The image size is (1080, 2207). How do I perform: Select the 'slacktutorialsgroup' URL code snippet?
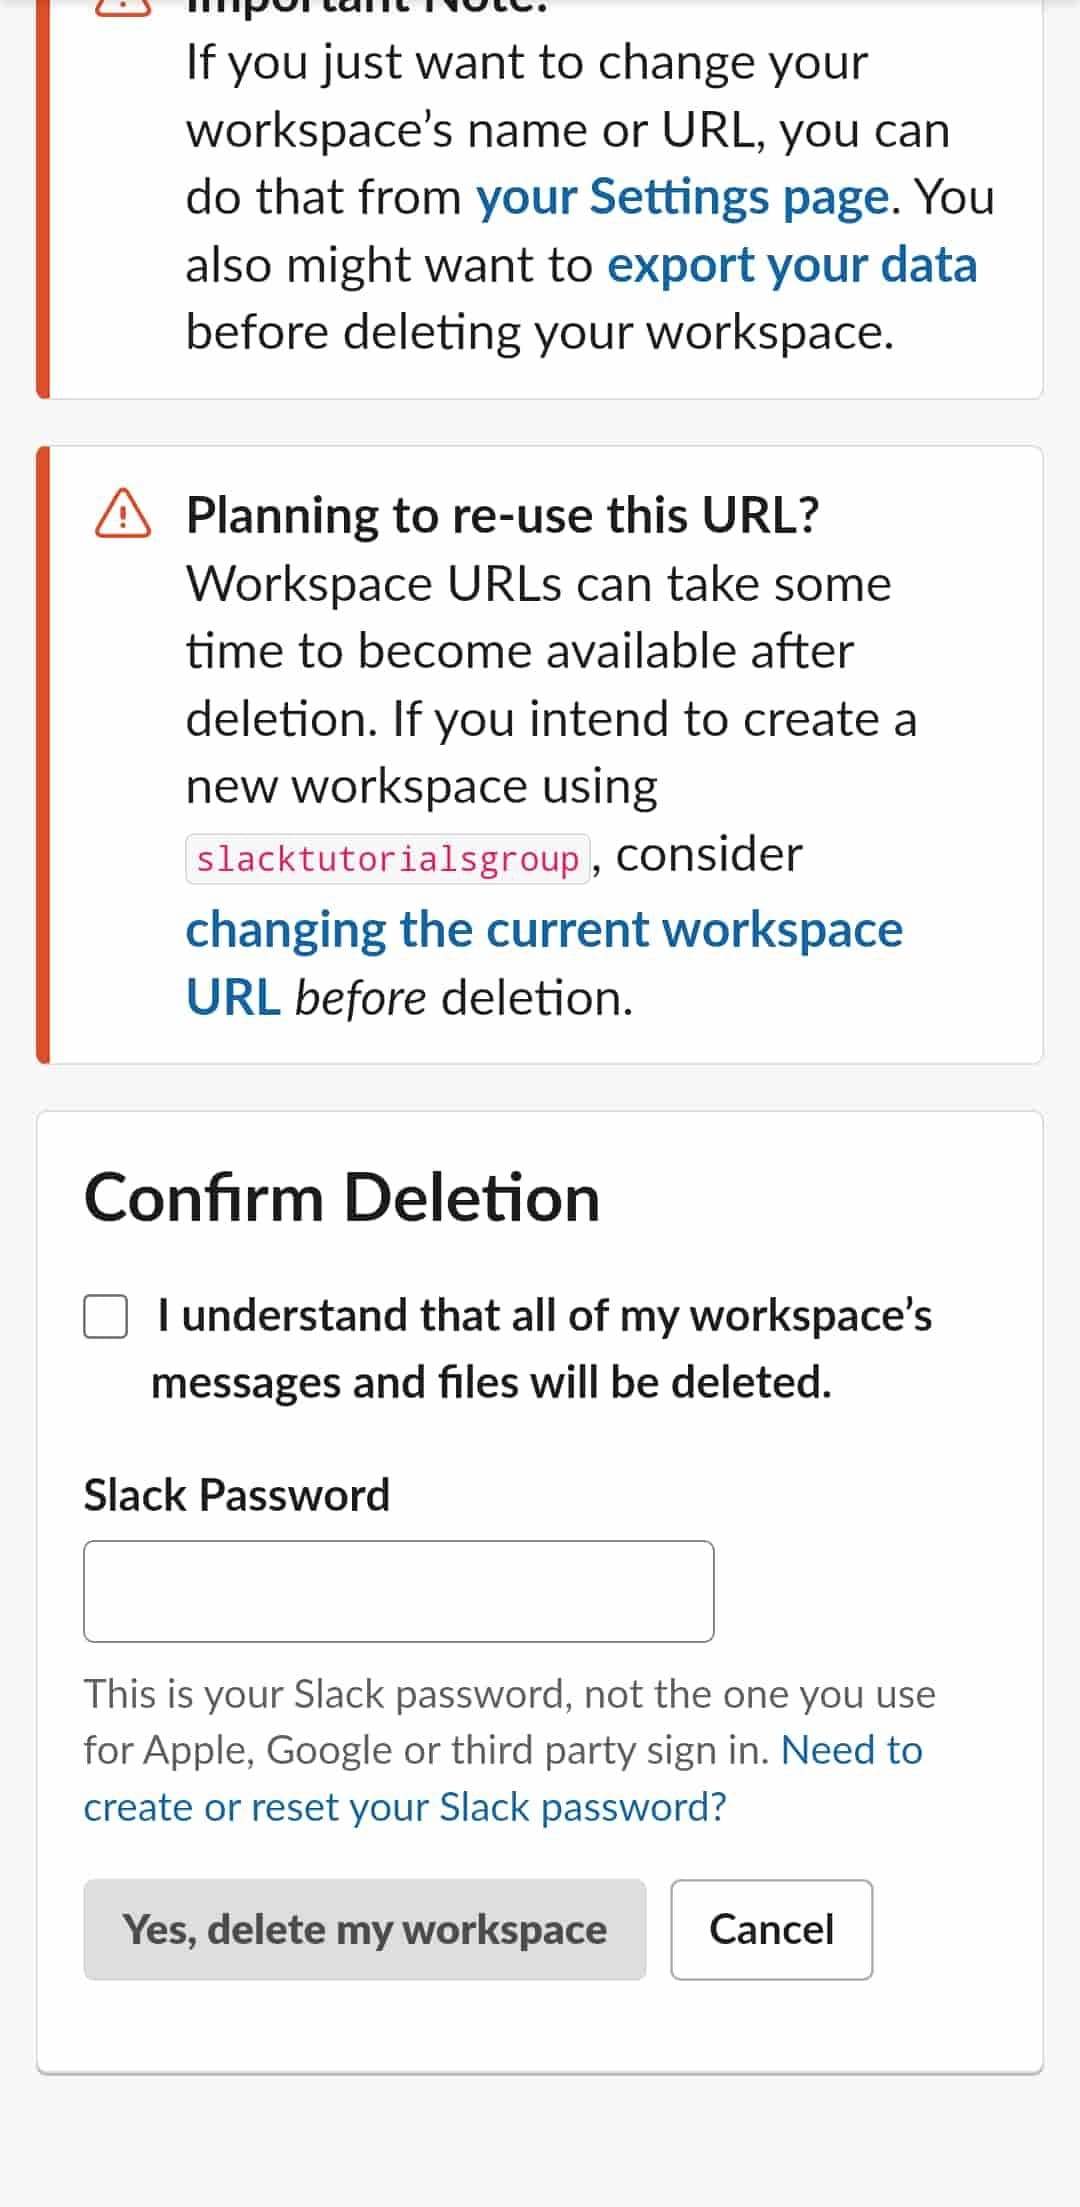tap(388, 859)
